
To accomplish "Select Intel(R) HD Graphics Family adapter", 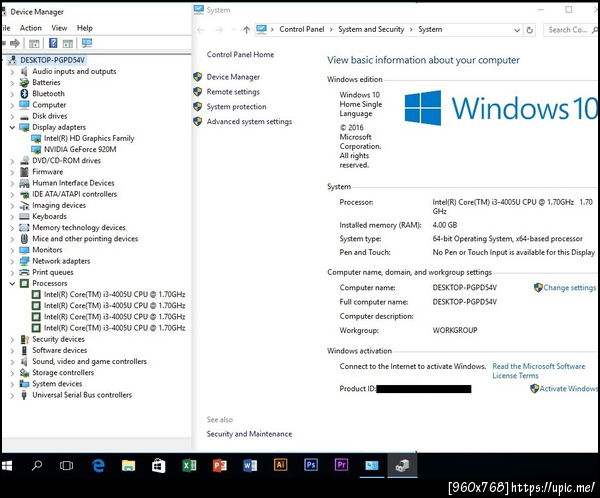I will coord(89,138).
